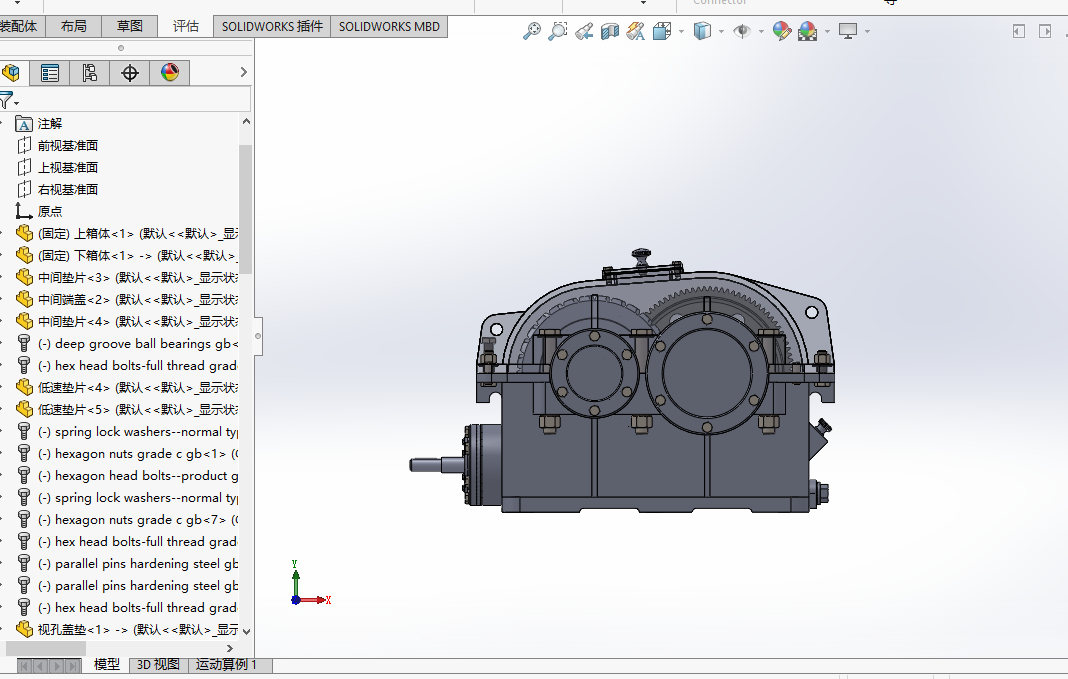Click the Display Style icon
Viewport: 1068px width, 679px height.
point(702,31)
